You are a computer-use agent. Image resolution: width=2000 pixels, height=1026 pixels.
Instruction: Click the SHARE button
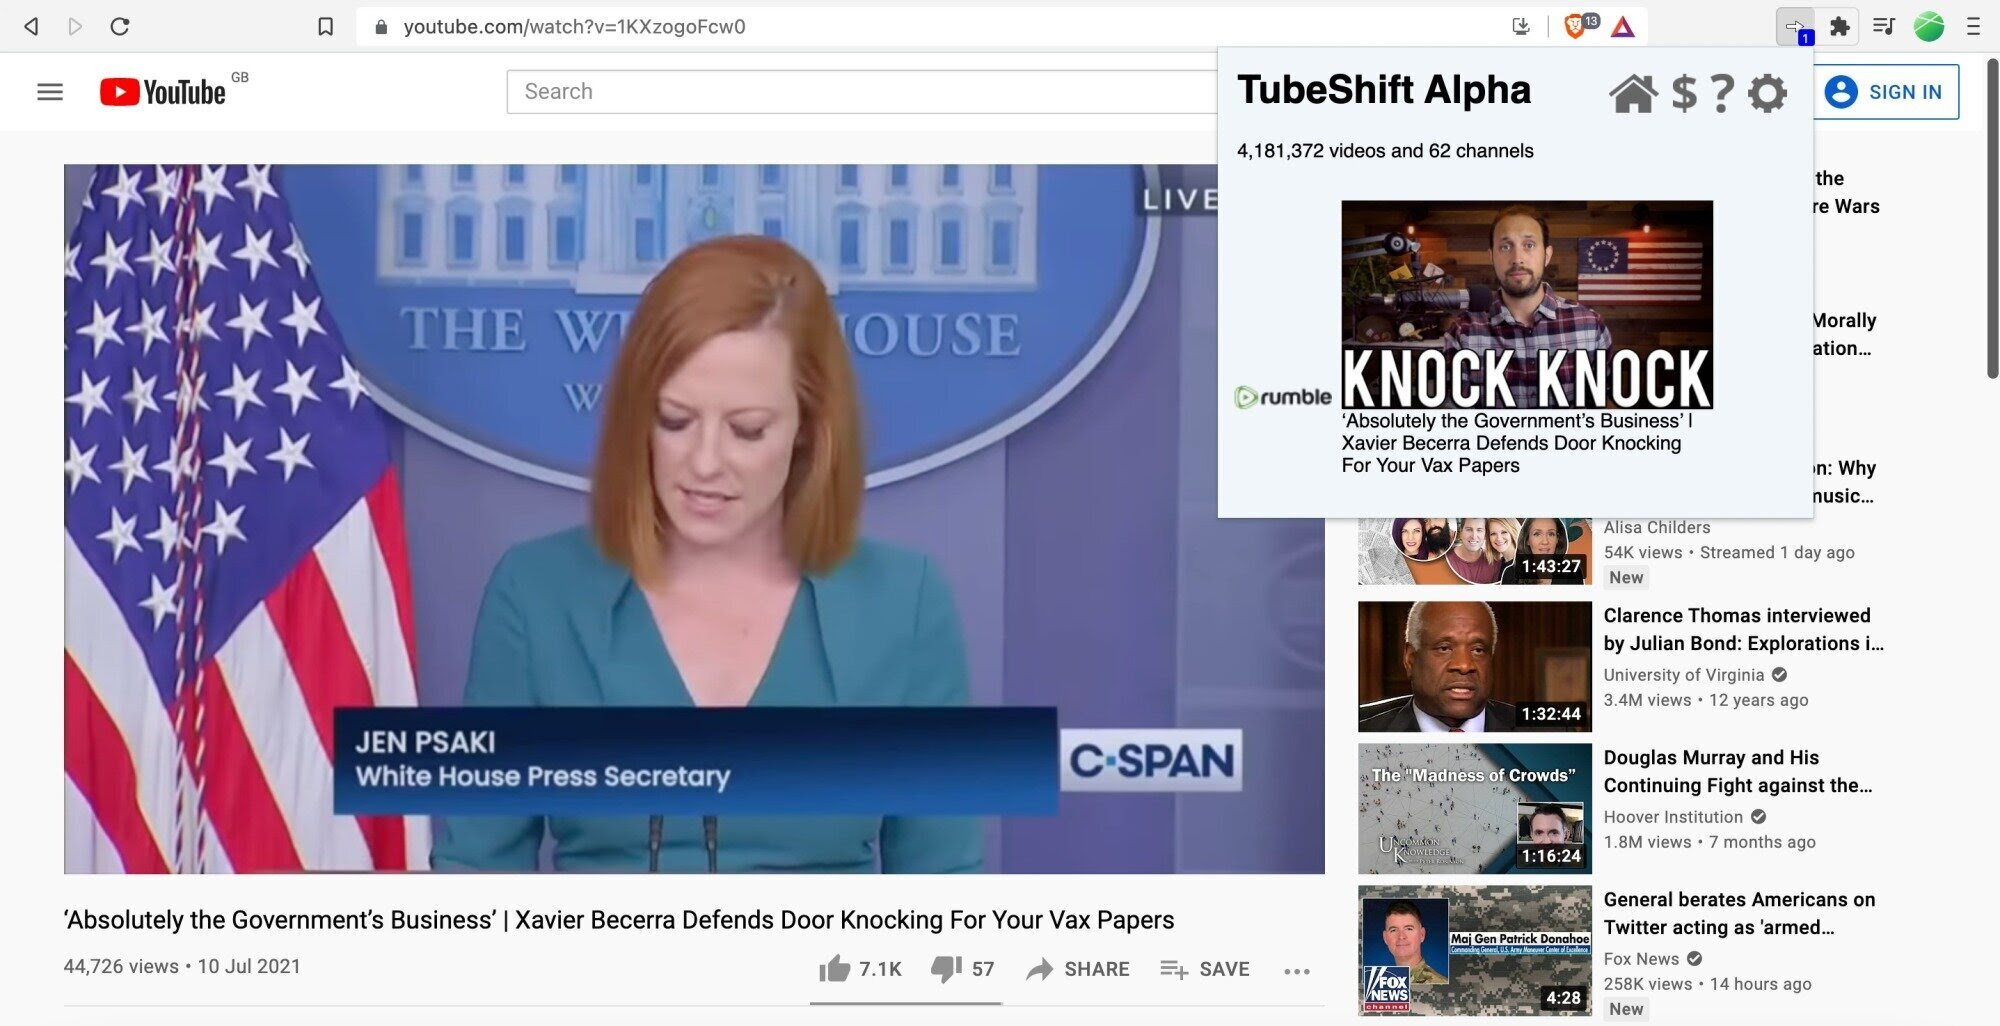pos(1078,969)
